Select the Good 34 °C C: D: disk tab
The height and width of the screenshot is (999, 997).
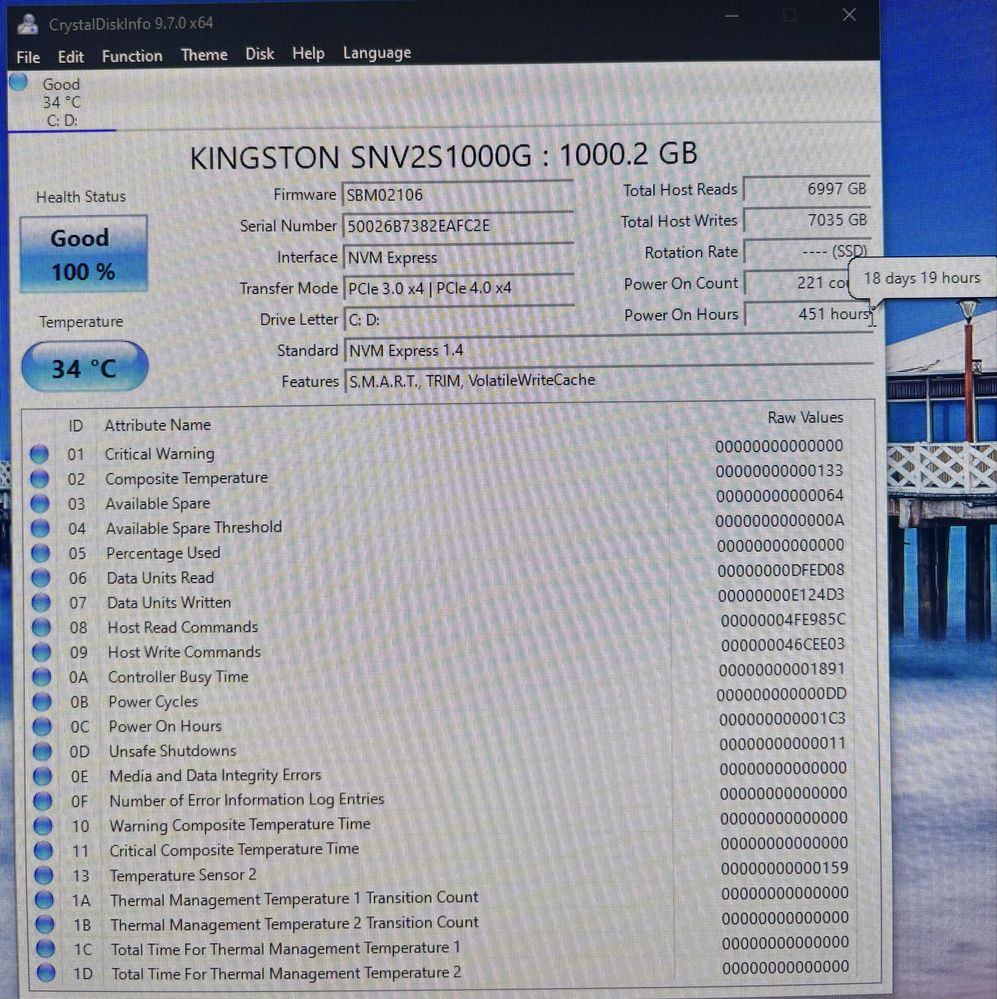(x=62, y=102)
